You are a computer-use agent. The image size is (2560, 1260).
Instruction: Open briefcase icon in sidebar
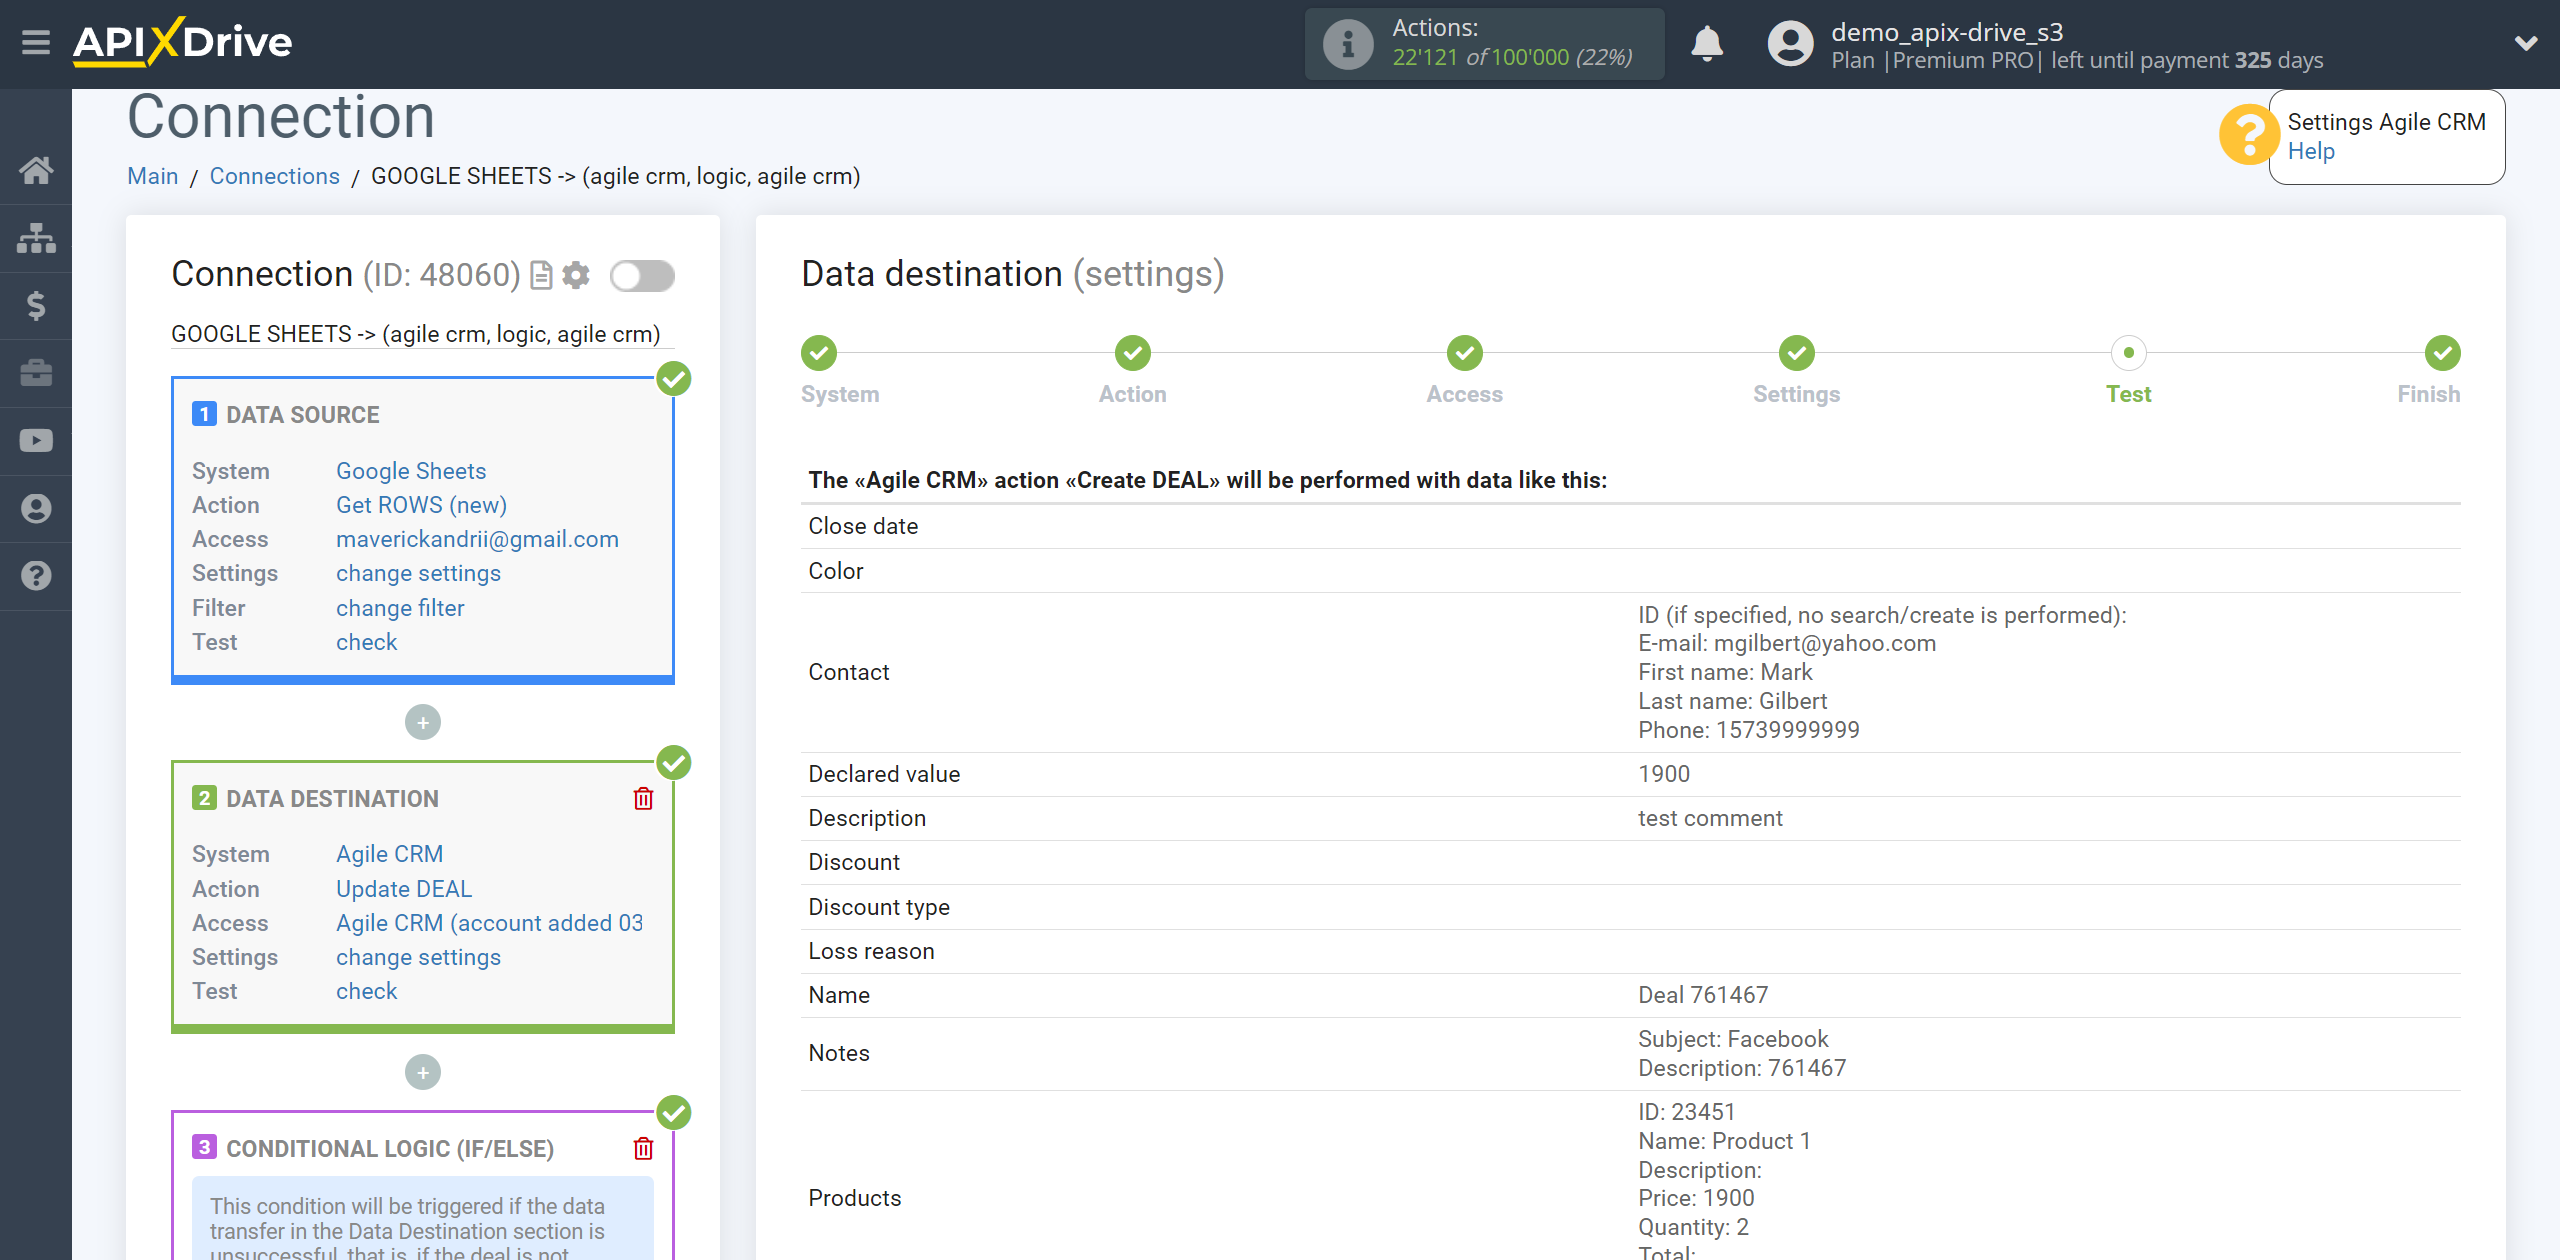(36, 373)
